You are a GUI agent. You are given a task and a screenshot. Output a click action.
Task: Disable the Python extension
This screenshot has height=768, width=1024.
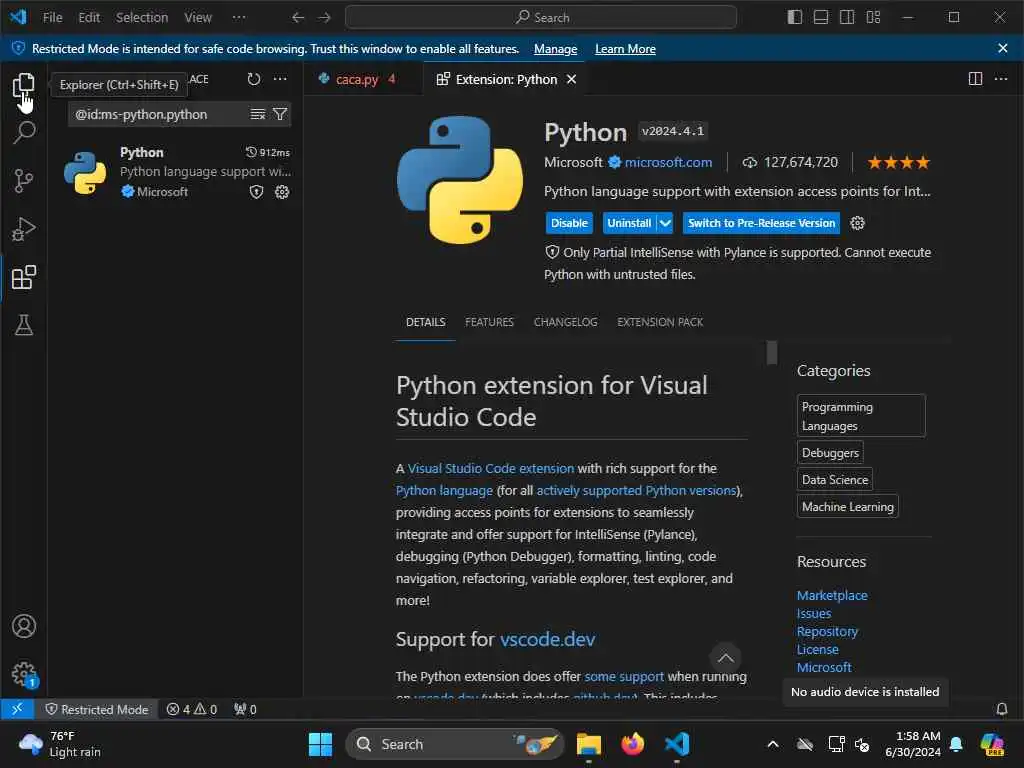click(569, 223)
